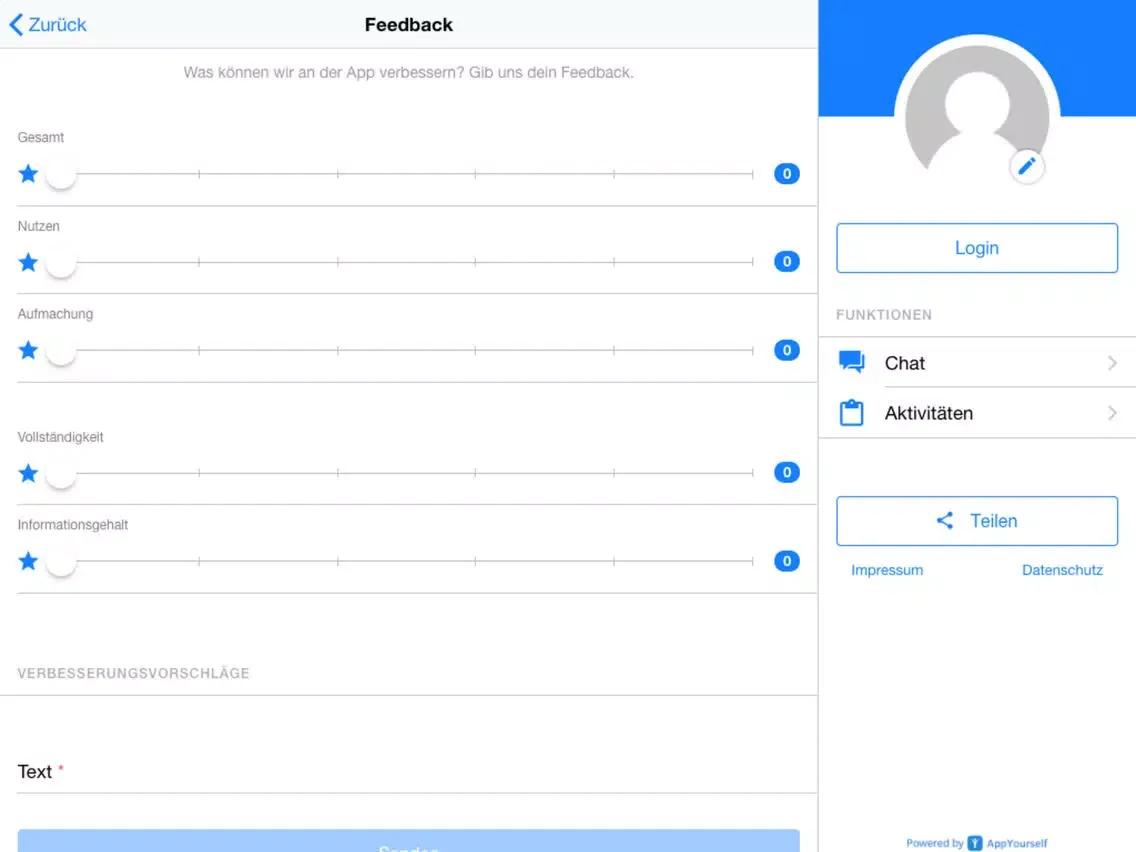
Task: Click the Feedback page title
Action: point(409,25)
